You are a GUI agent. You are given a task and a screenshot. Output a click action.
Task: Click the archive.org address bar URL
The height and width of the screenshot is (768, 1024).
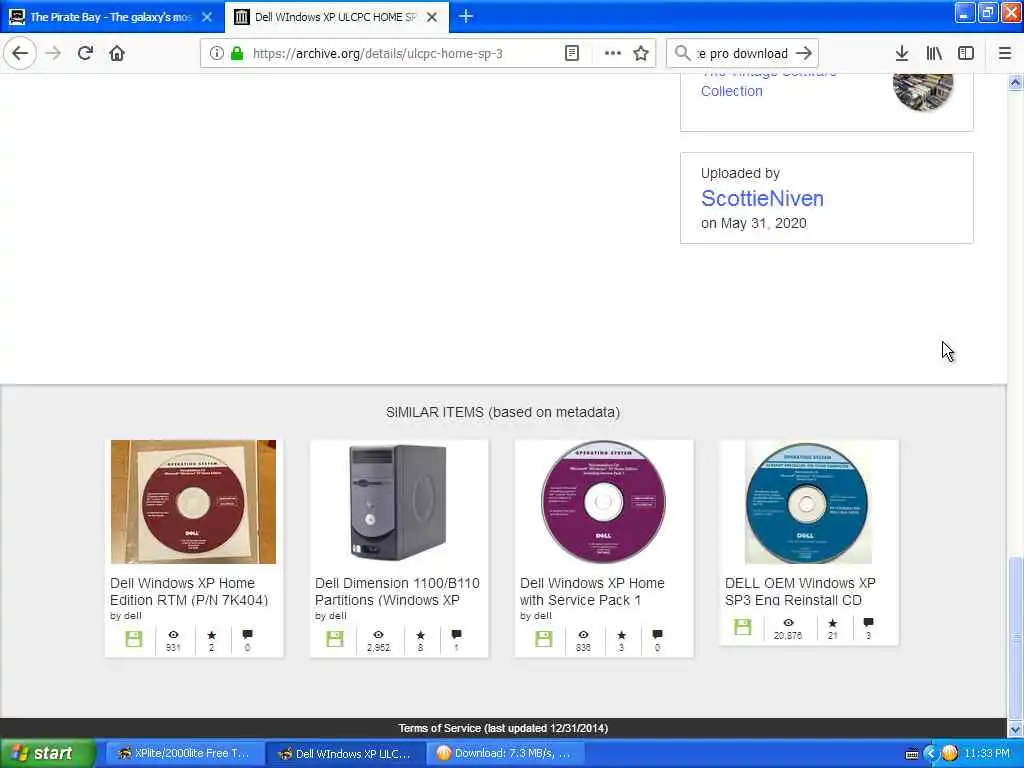377,54
